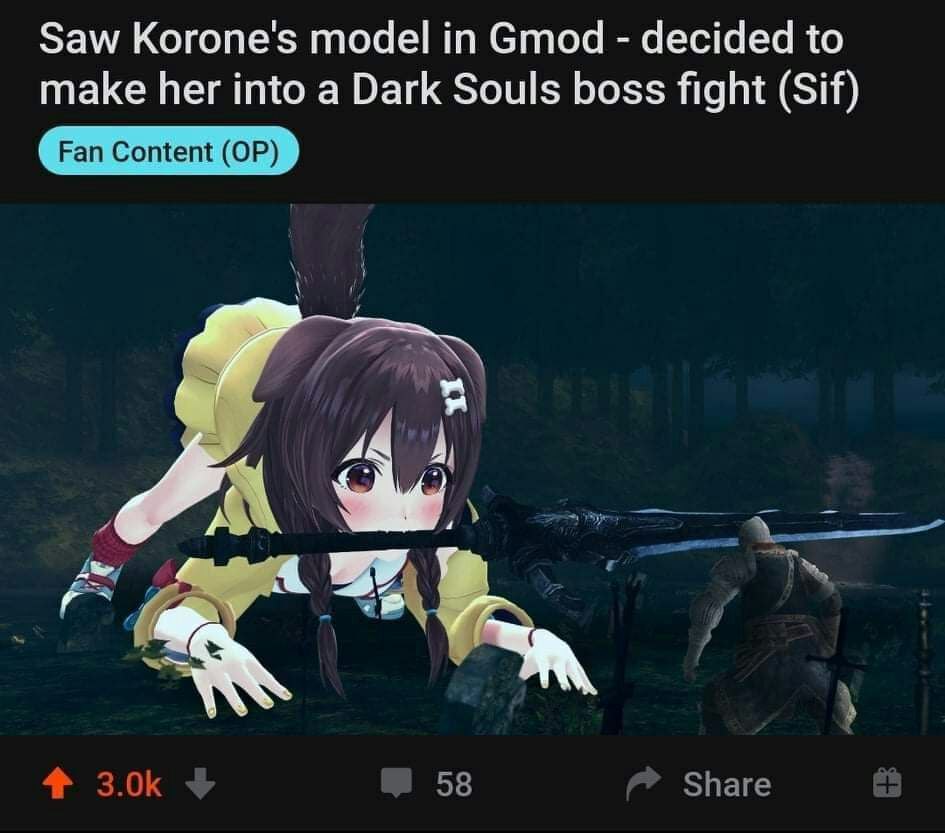Click the bone hair clip in image
945x833 pixels.
point(453,396)
